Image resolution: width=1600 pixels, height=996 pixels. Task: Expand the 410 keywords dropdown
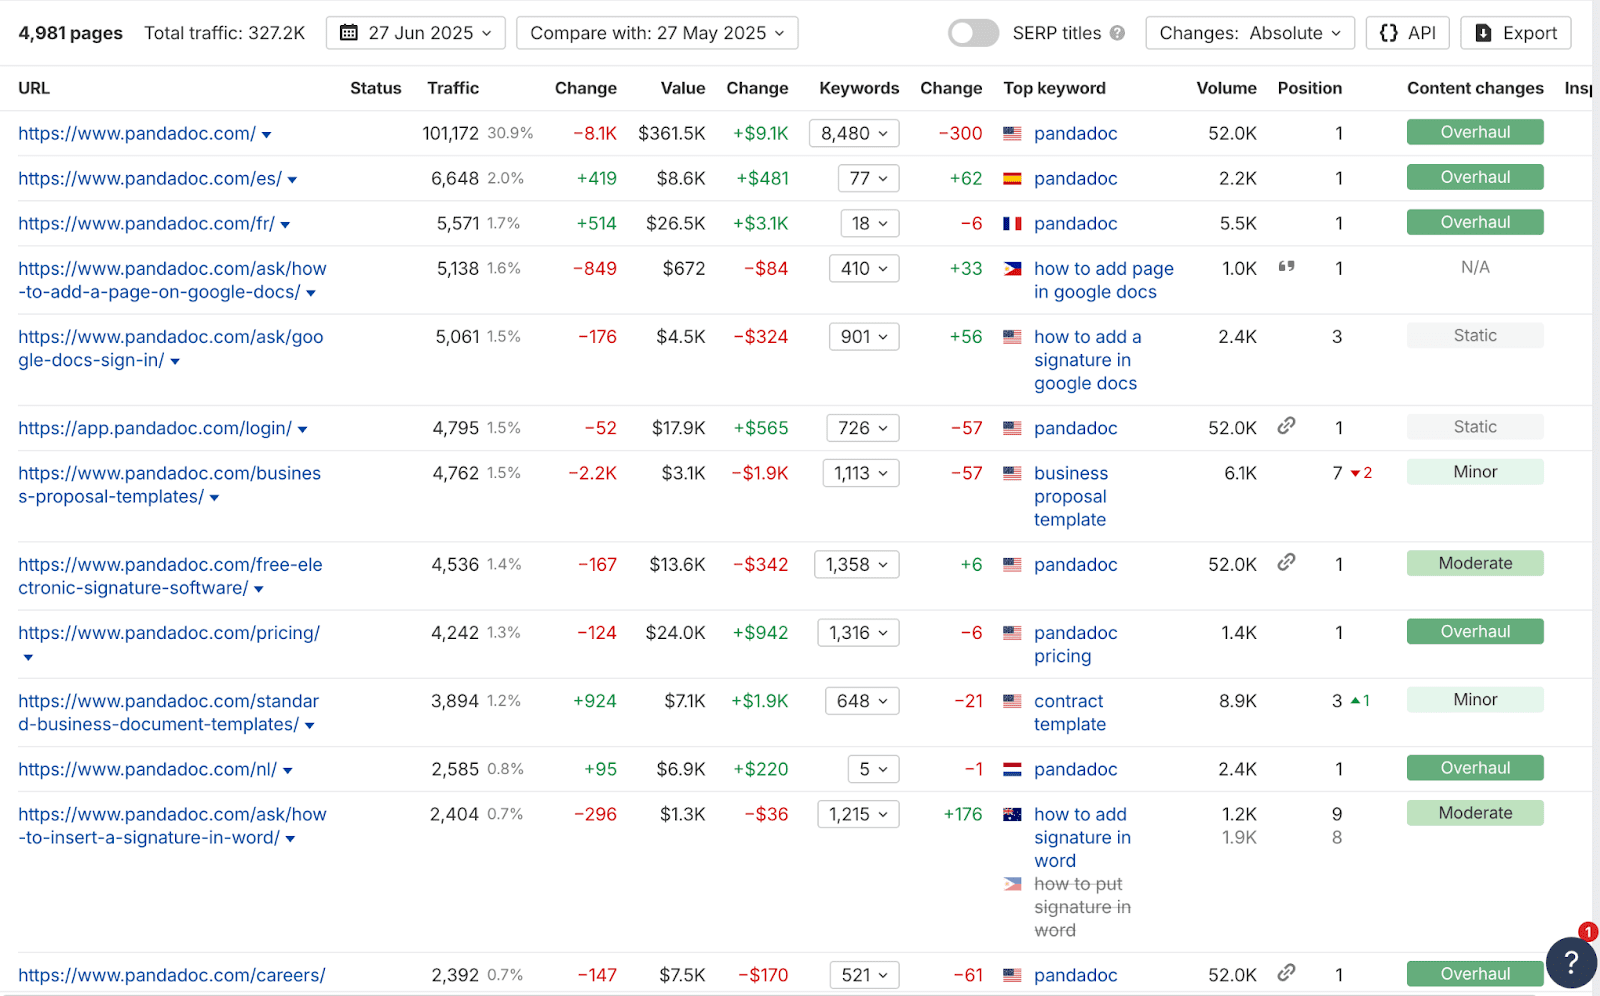click(864, 268)
